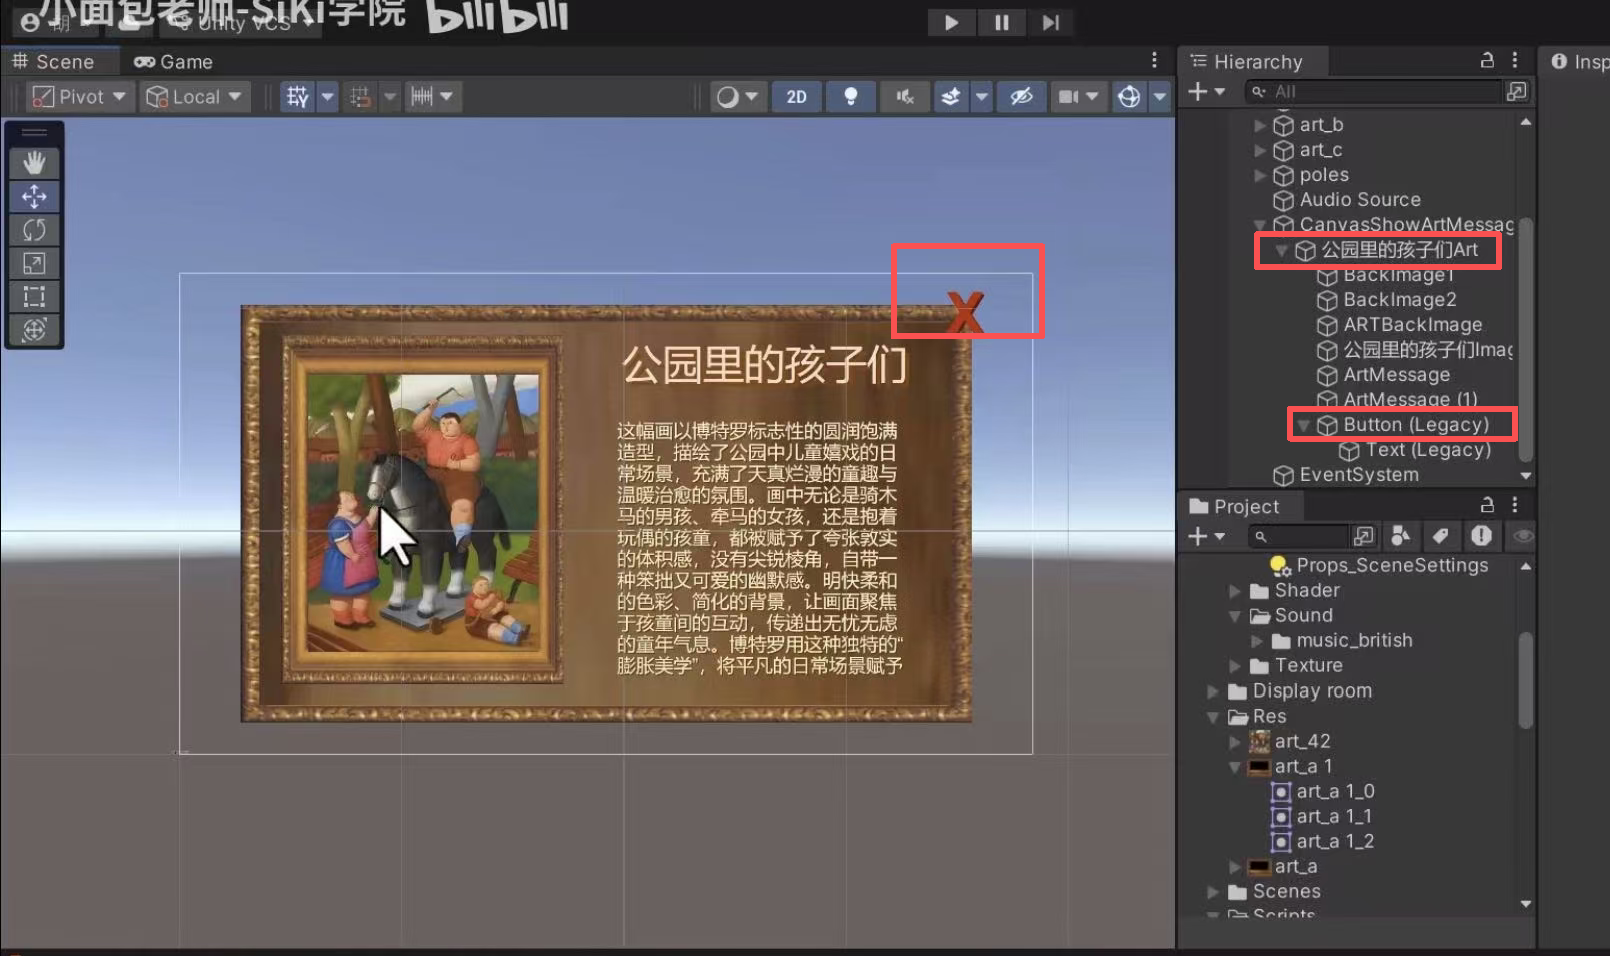
Task: Toggle 2D view mode
Action: pos(796,96)
